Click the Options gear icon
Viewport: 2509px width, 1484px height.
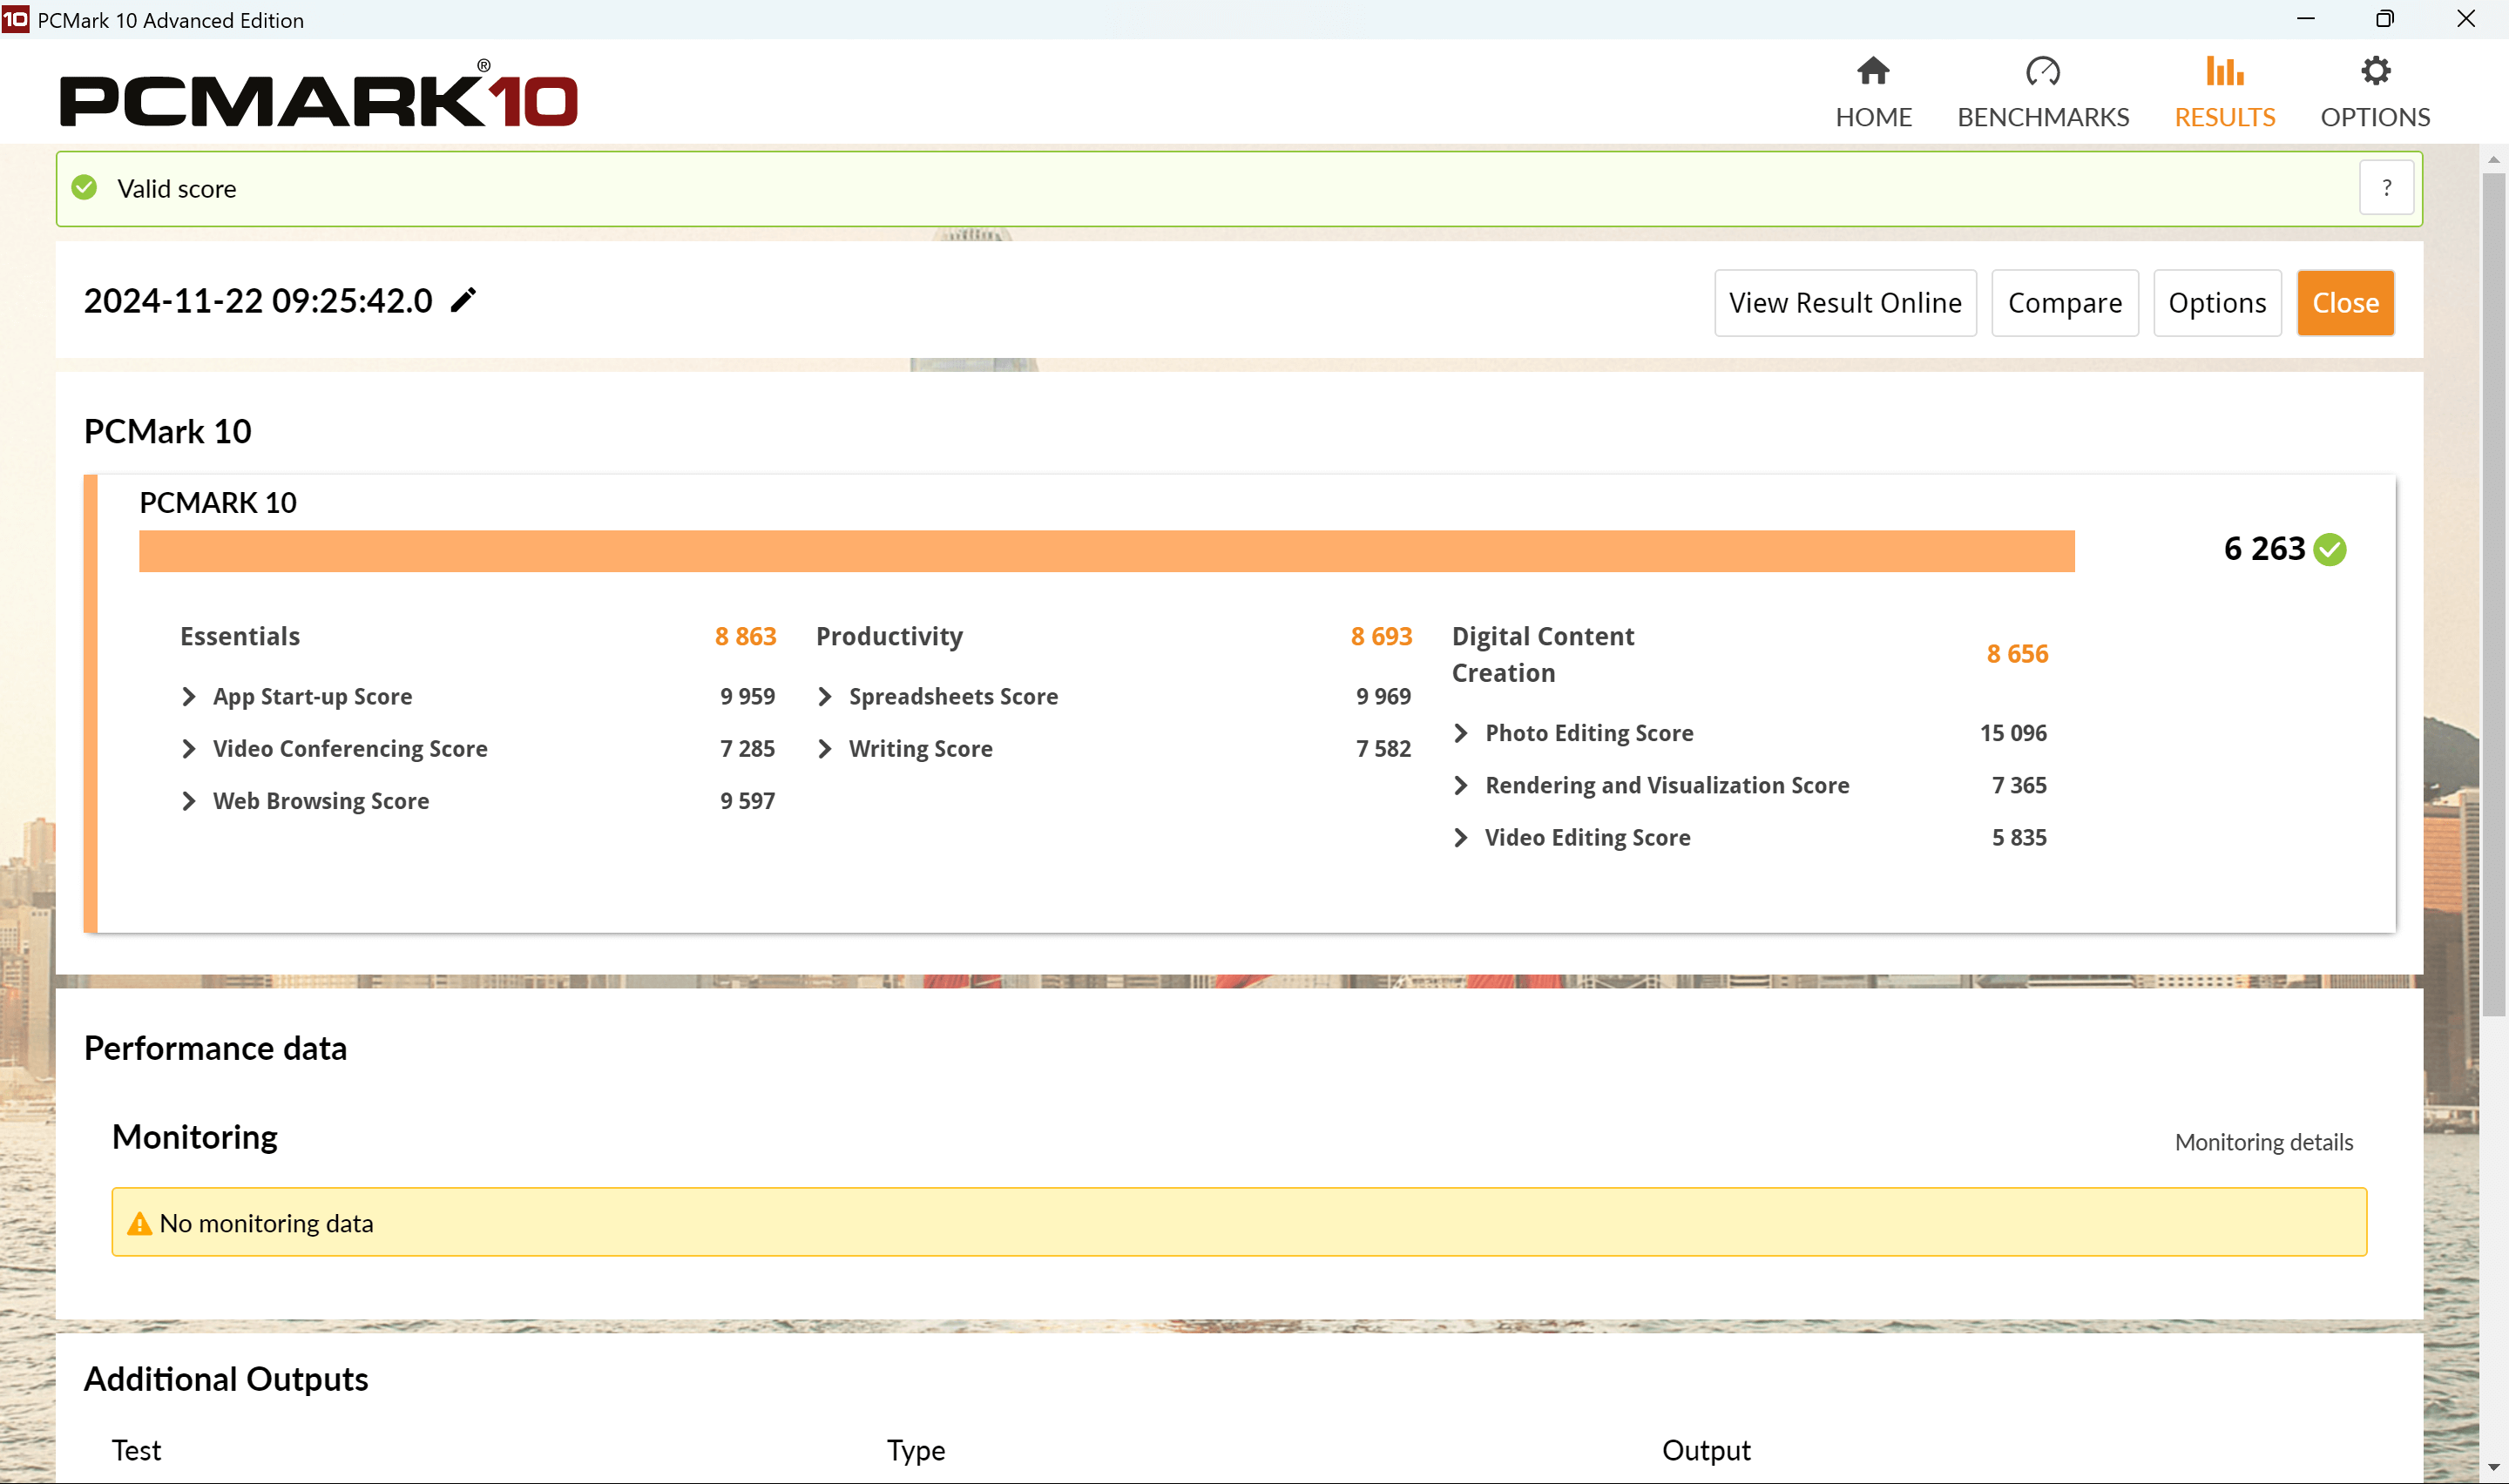click(2375, 71)
